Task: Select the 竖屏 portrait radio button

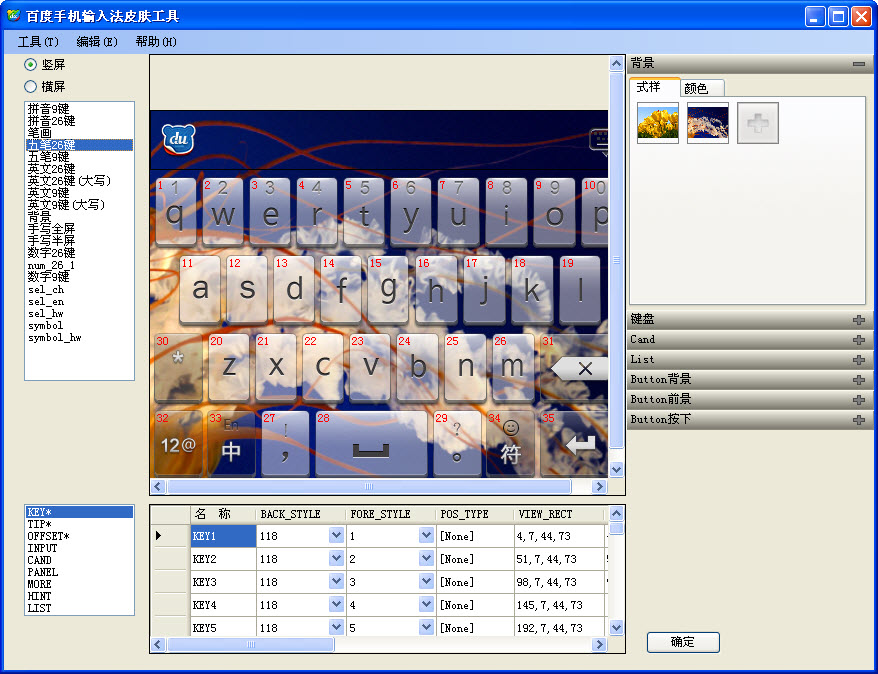Action: coord(31,65)
